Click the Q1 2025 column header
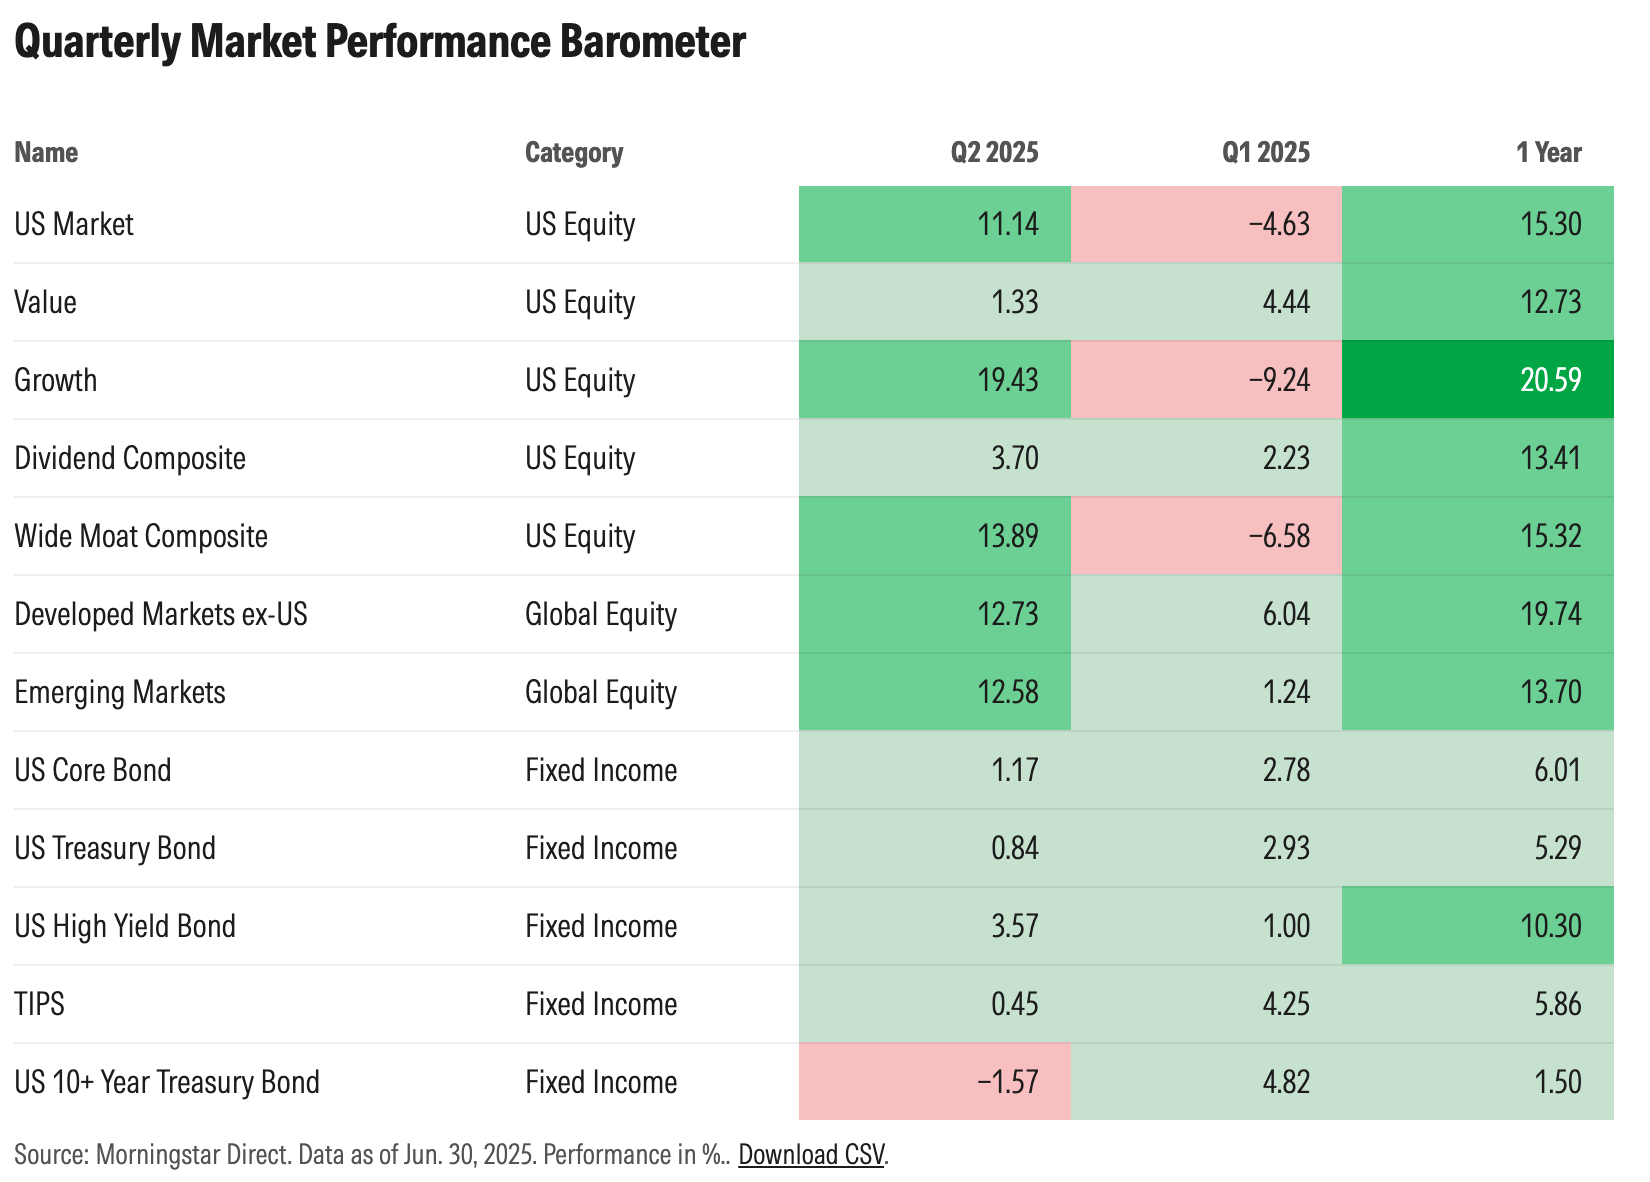Screen dimensions: 1650x1182 pyautogui.click(x=1265, y=152)
